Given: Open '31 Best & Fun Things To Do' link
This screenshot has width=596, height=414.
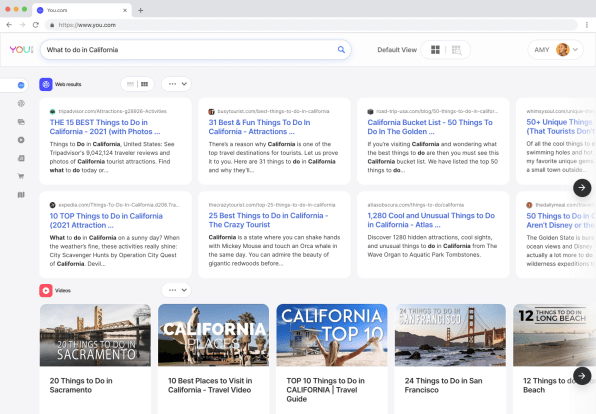Looking at the screenshot, I should [259, 127].
